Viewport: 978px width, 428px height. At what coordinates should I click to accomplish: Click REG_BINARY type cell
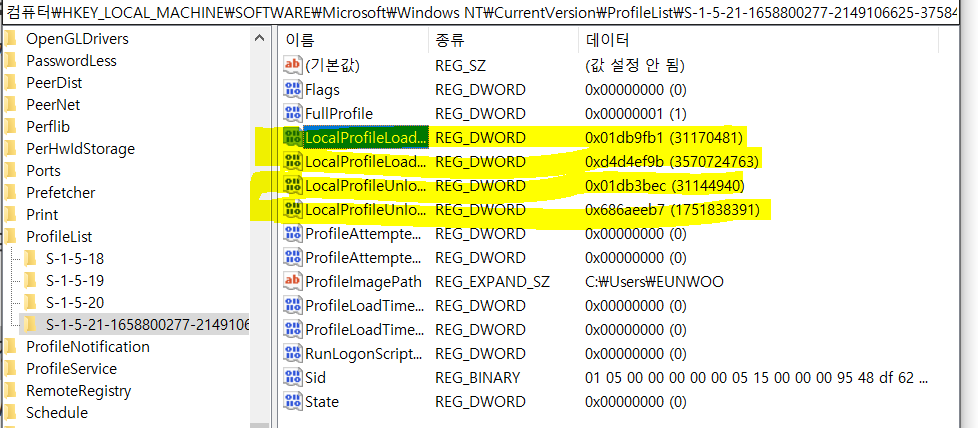[477, 378]
